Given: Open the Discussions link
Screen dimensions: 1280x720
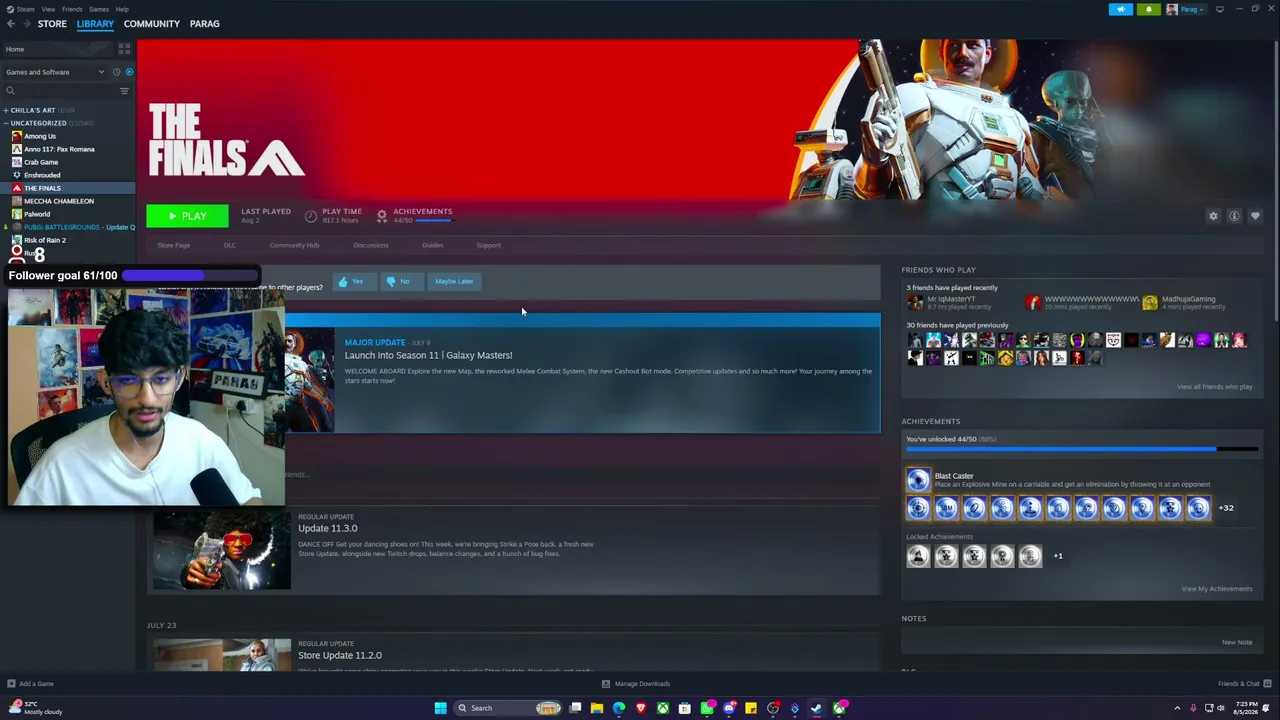Looking at the screenshot, I should (370, 245).
